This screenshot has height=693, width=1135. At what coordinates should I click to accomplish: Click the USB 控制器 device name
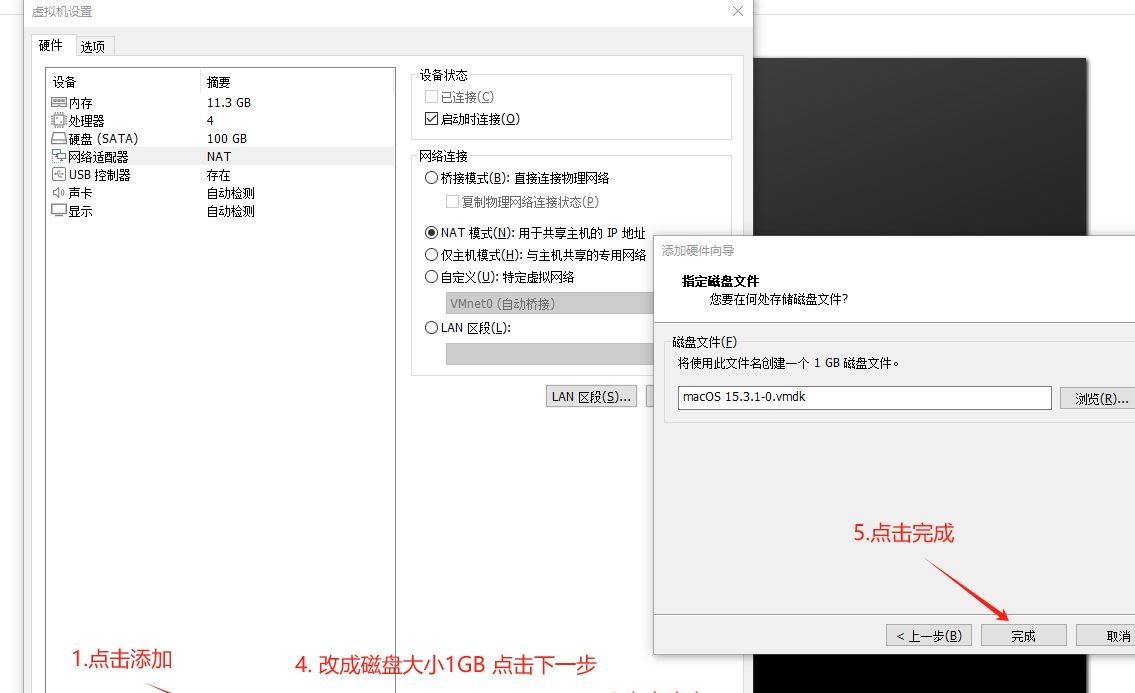point(100,175)
